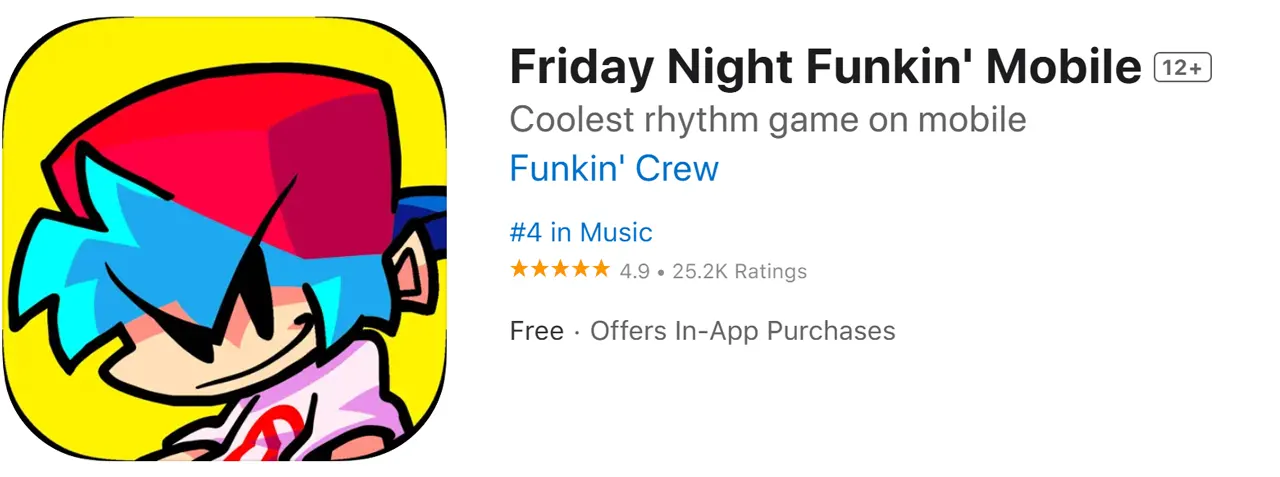Open the #4 in Music chart link

pyautogui.click(x=580, y=233)
